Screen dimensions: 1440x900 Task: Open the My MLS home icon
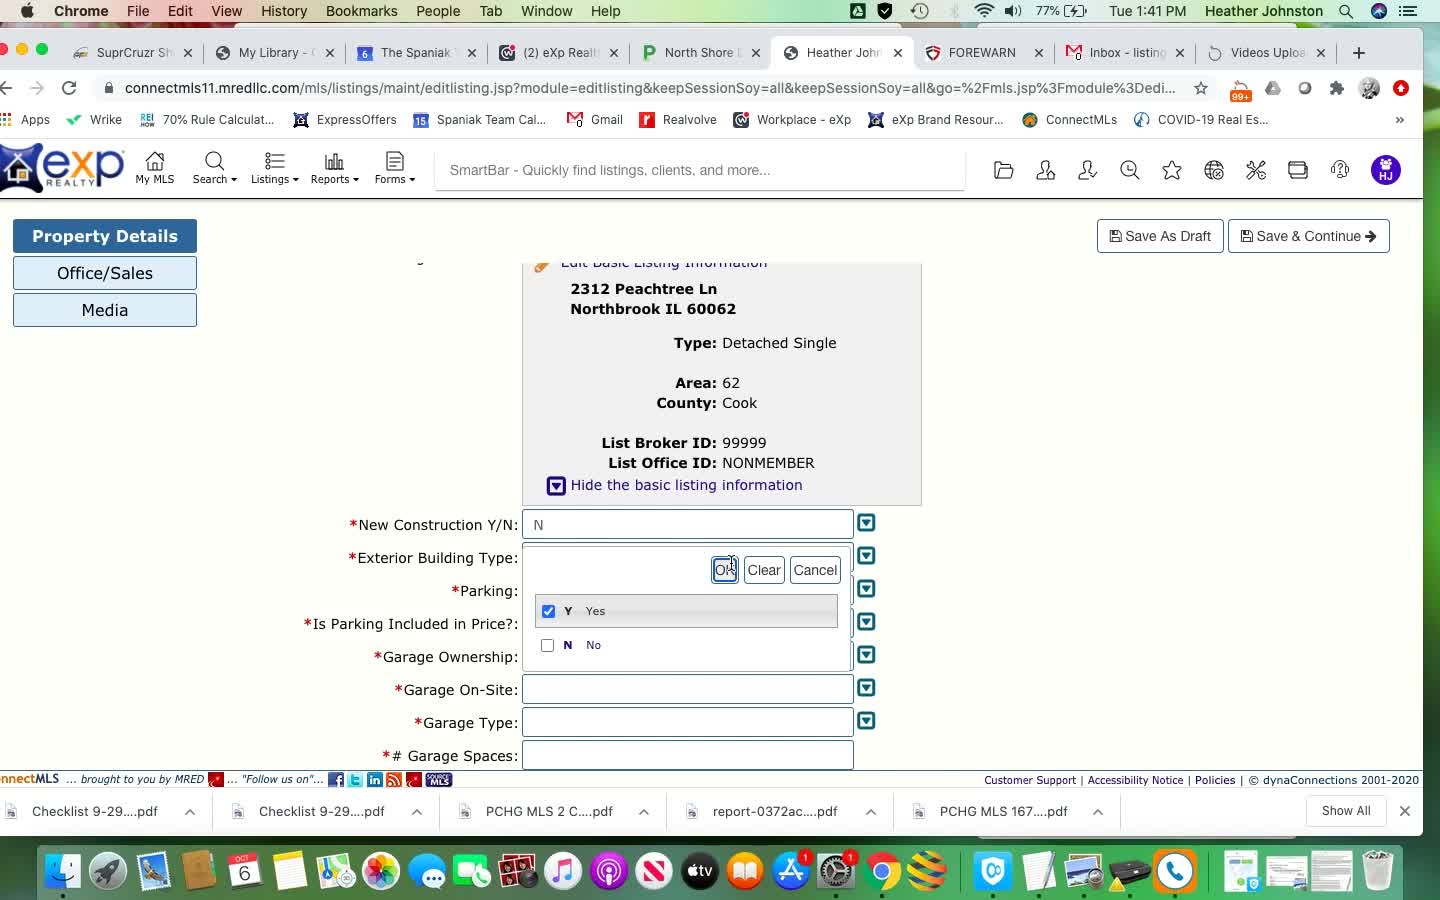(155, 168)
